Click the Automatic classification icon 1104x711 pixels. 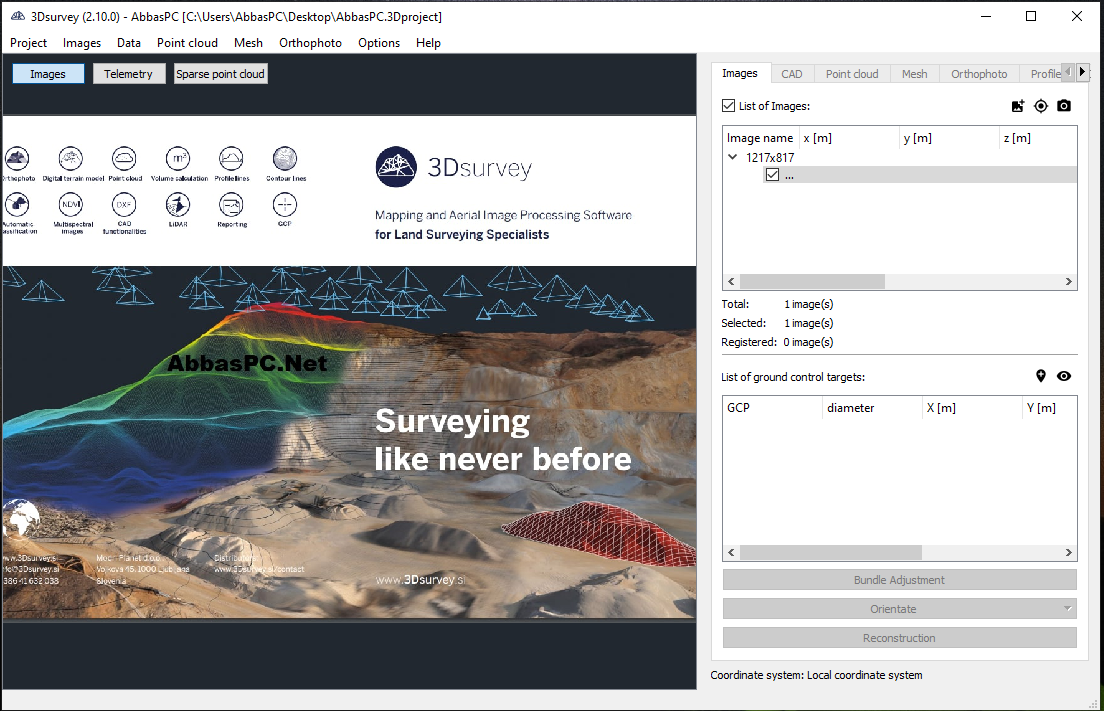[x=18, y=205]
